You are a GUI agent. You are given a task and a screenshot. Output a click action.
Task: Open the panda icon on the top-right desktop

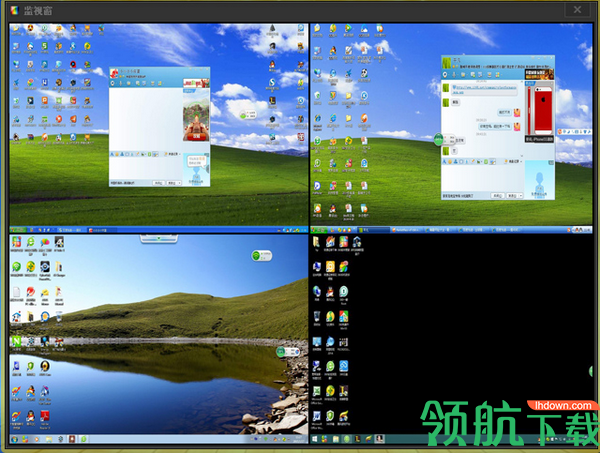[x=364, y=73]
